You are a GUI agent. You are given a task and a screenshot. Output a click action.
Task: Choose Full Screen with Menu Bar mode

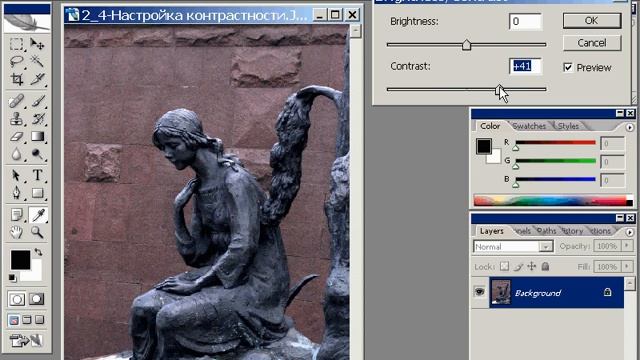tap(27, 320)
